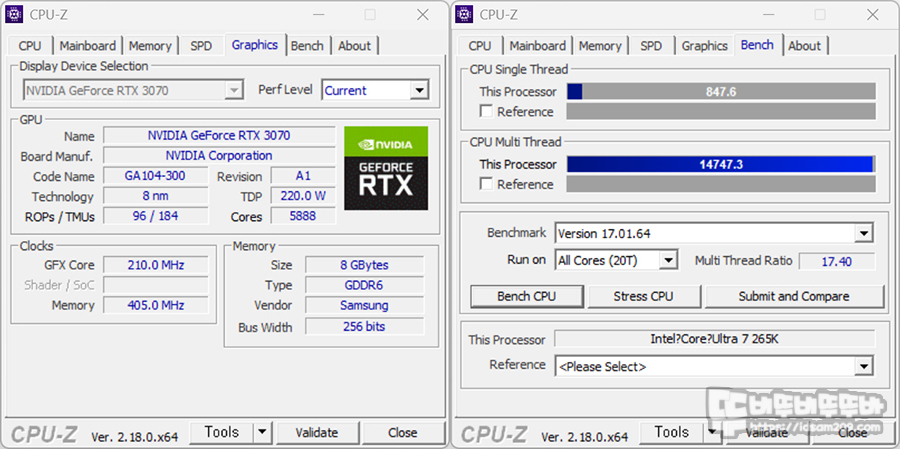Click the CPU-Z app icon in left window title bar
The width and height of the screenshot is (900, 449).
(x=14, y=14)
